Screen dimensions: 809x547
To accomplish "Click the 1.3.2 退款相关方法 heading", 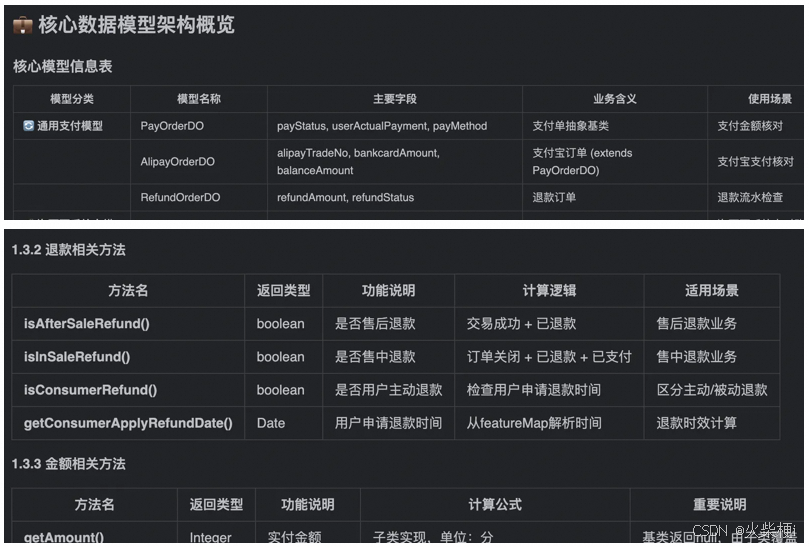I will point(69,250).
